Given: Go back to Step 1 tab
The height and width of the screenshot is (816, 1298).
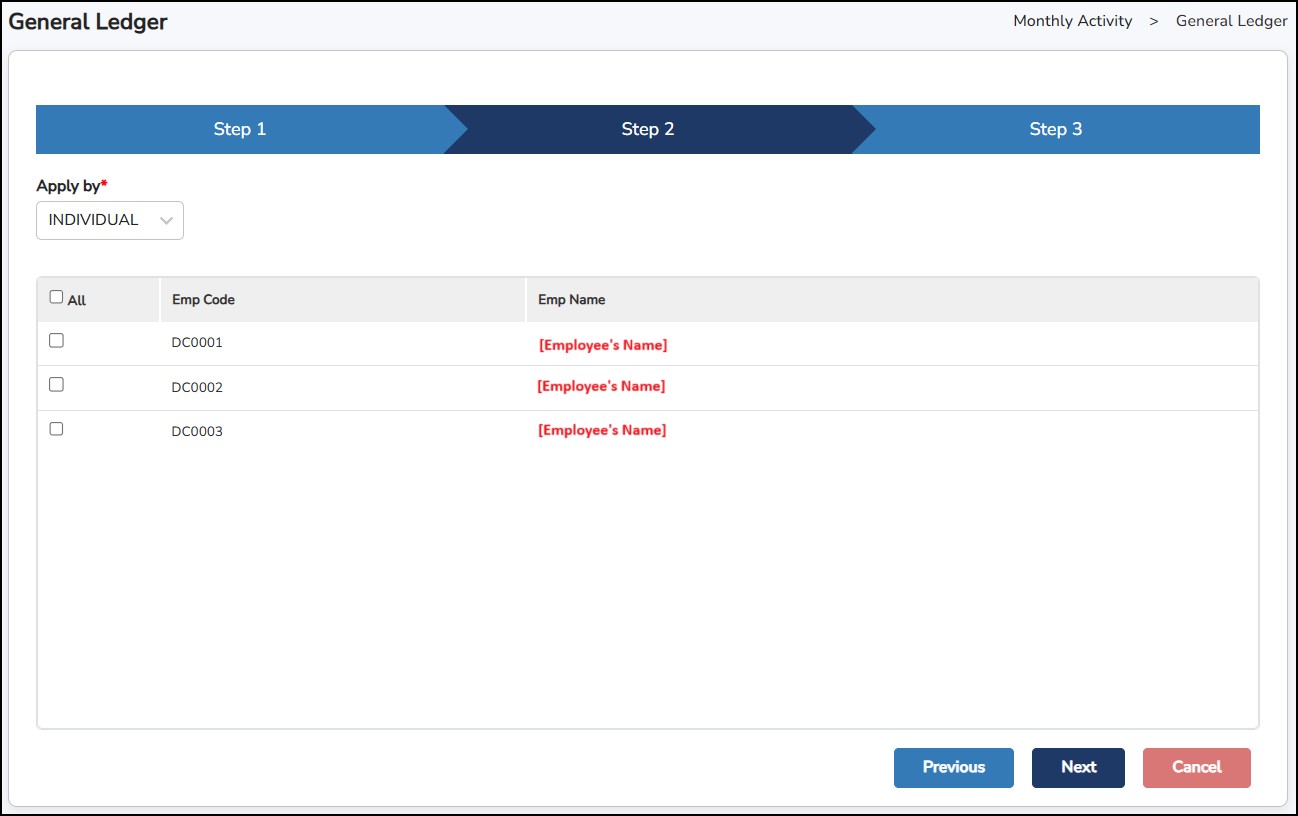Looking at the screenshot, I should pyautogui.click(x=240, y=129).
